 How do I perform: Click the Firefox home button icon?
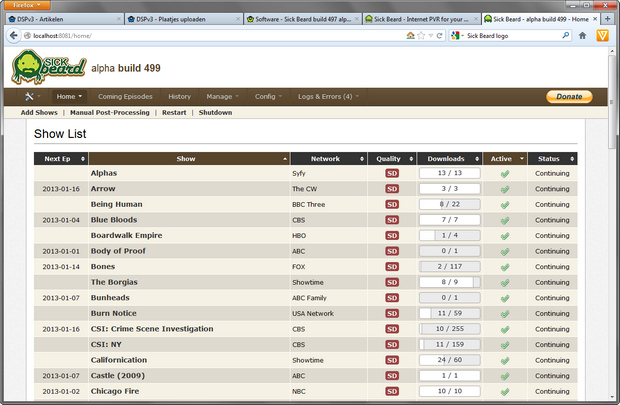pos(582,36)
